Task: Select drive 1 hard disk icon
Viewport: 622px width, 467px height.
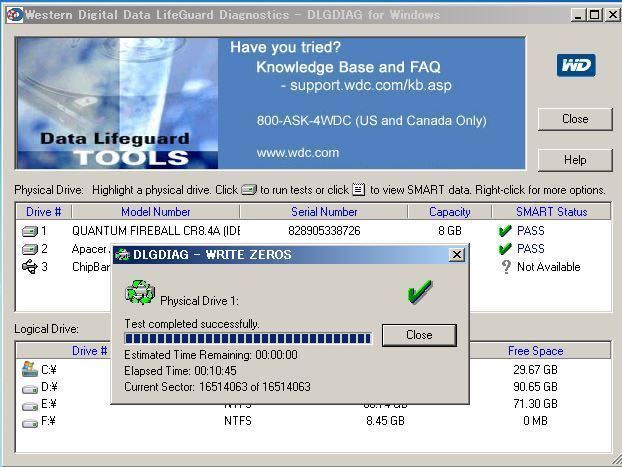Action: click(29, 231)
